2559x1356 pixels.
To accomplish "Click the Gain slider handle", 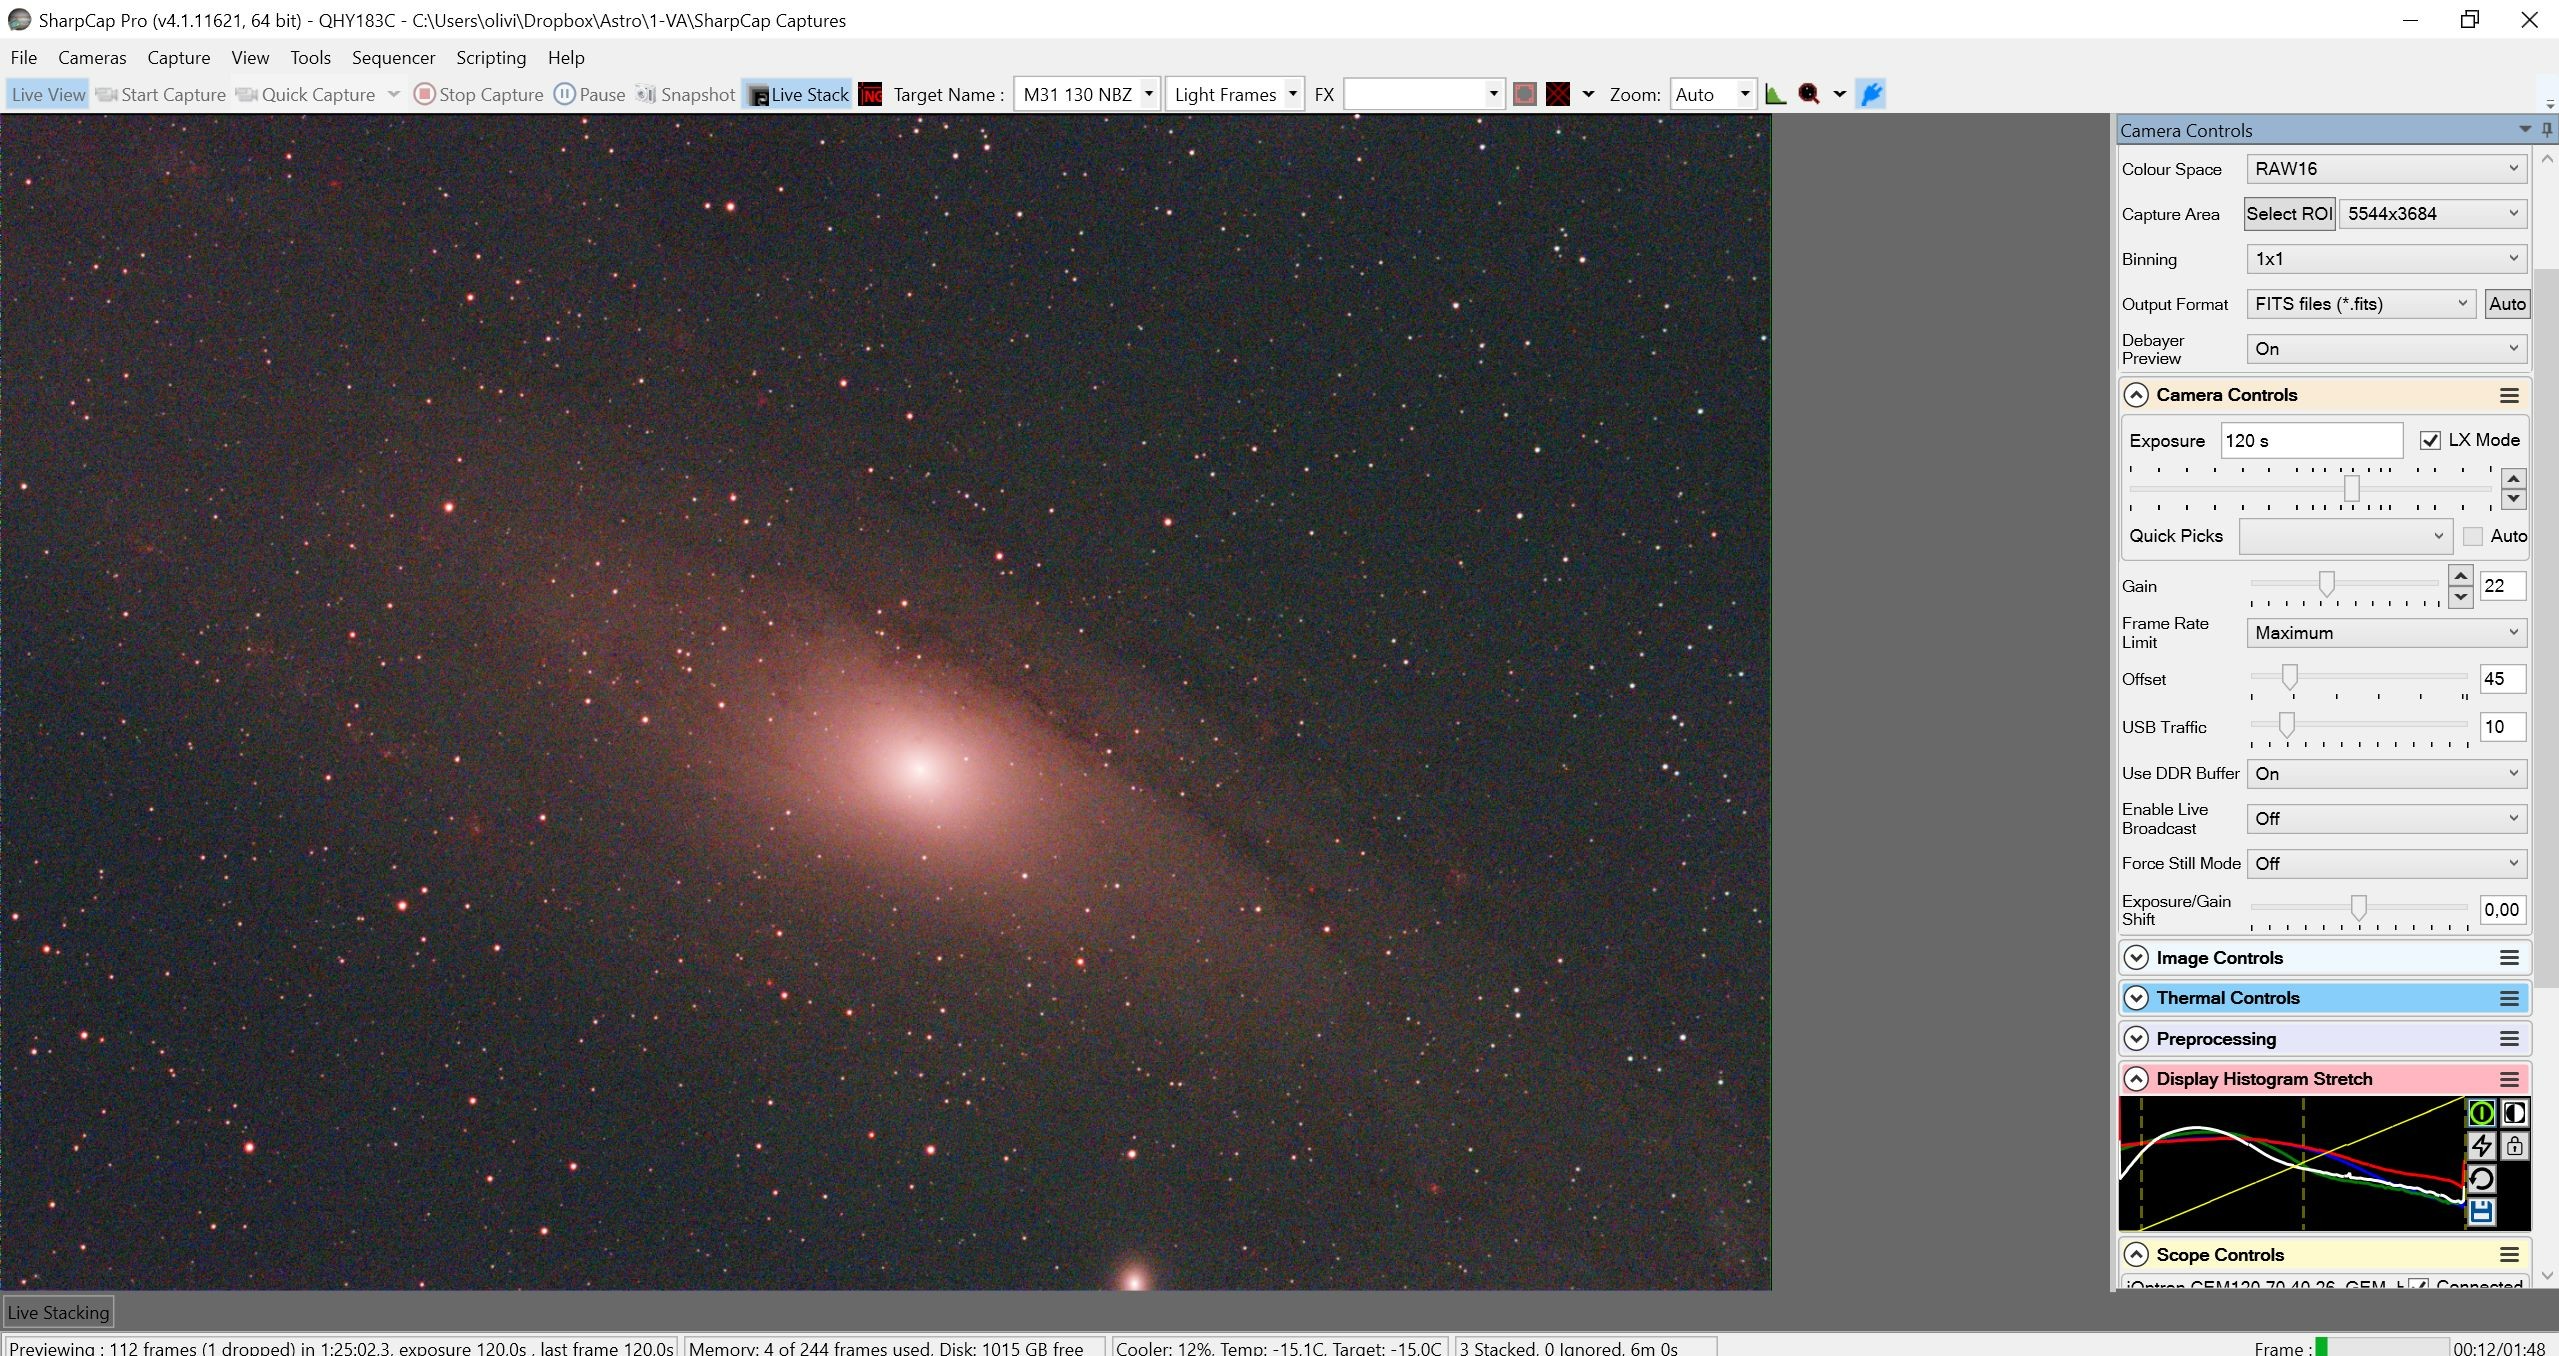I will click(x=2327, y=584).
